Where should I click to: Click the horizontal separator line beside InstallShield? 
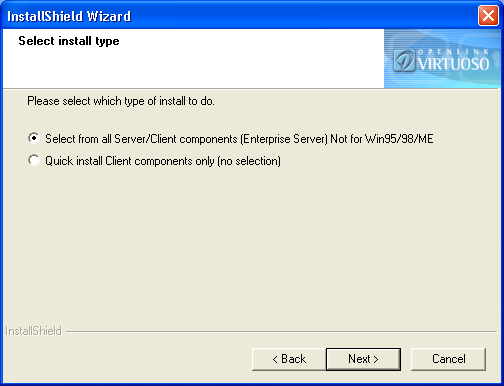pos(282,332)
